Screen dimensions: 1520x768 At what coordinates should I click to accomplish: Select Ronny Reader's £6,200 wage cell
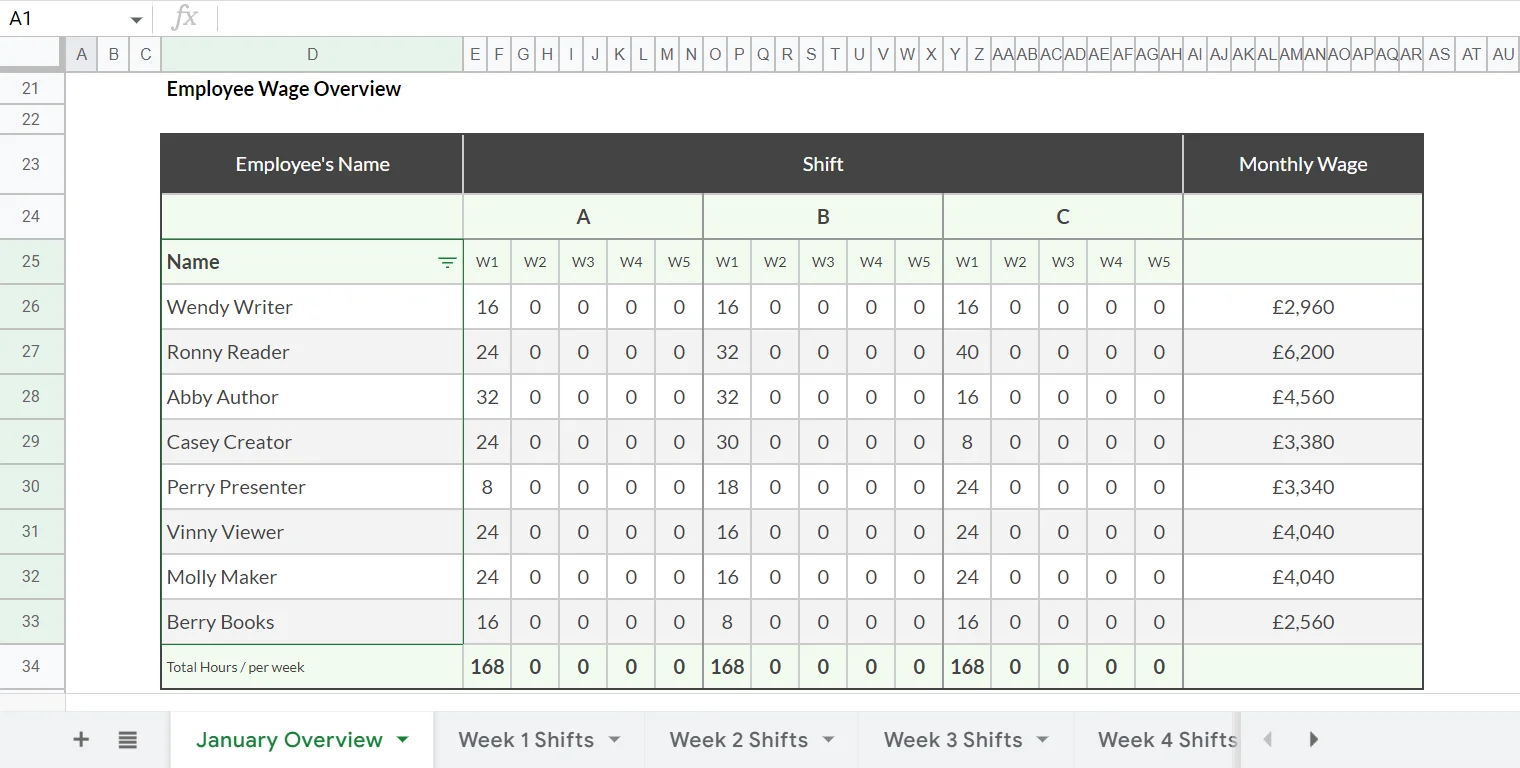pos(1302,352)
